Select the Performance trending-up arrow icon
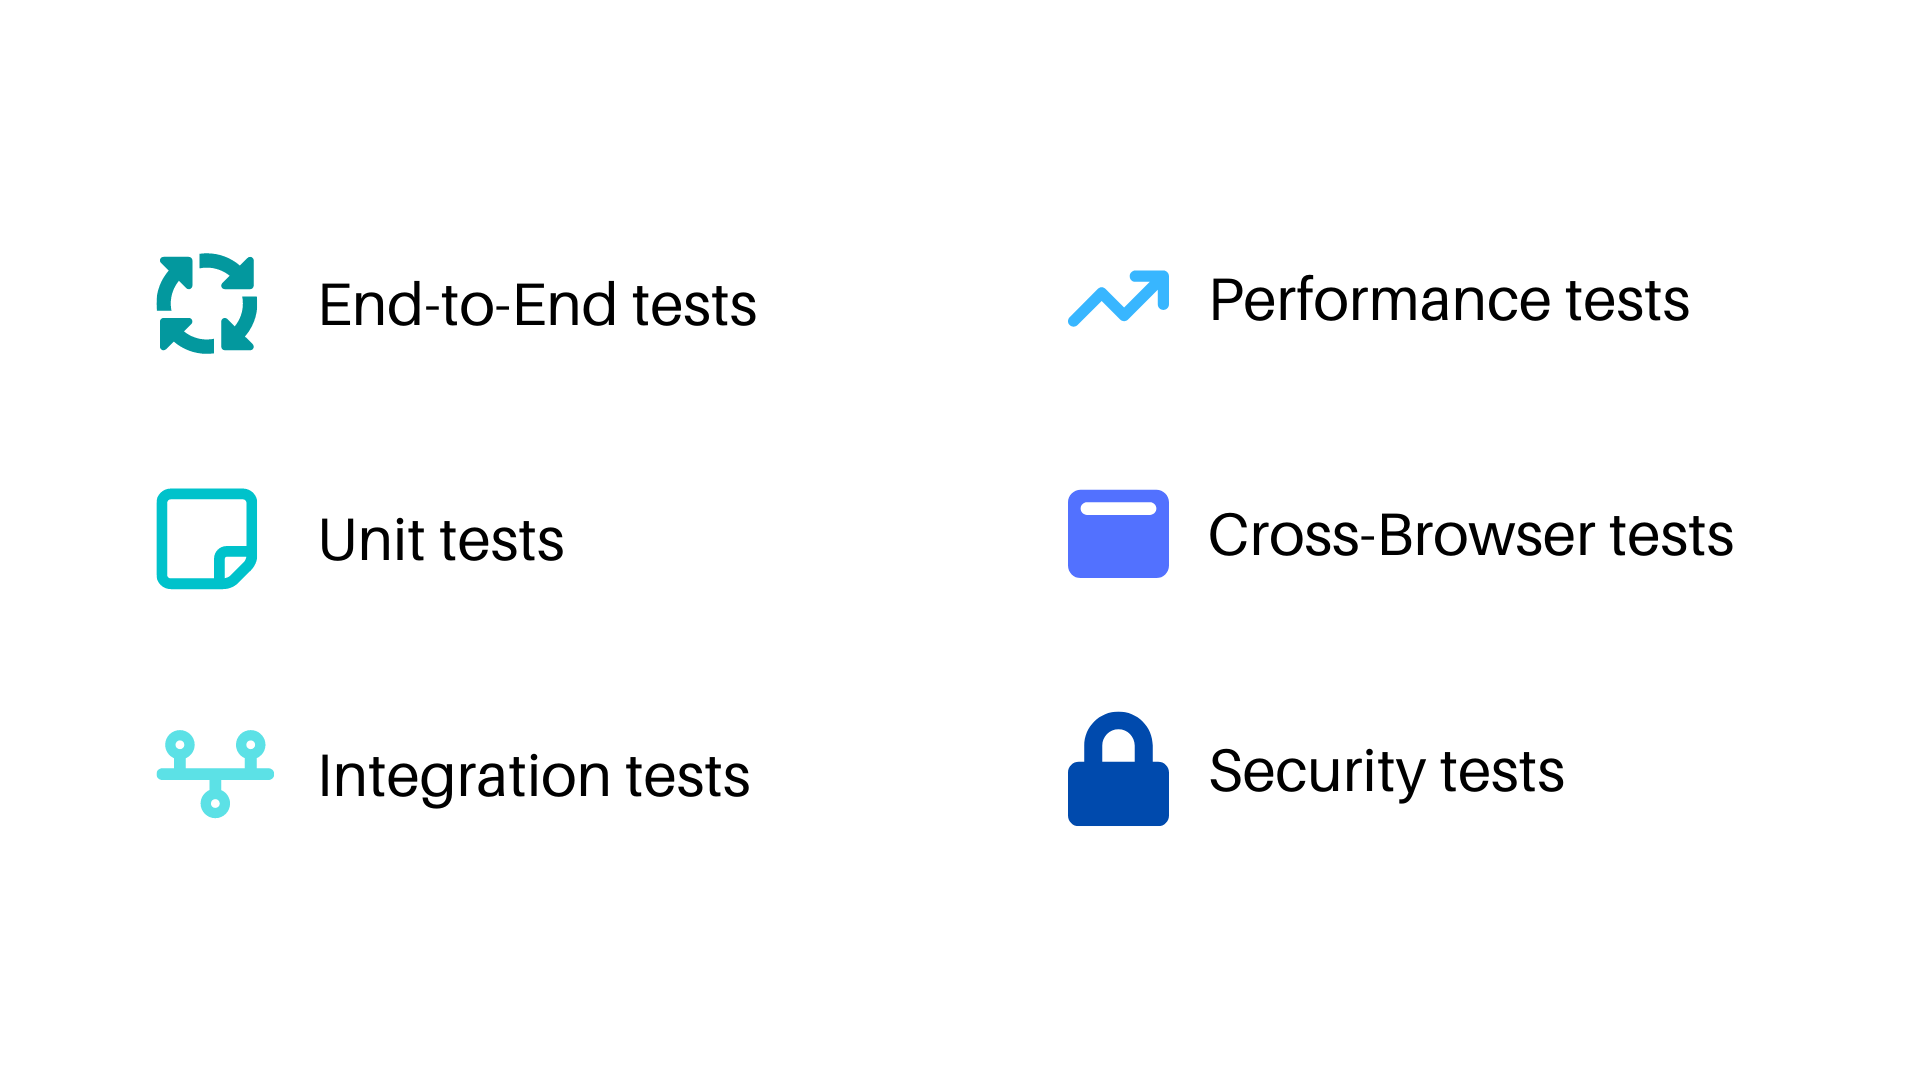This screenshot has width=1920, height=1080. (1118, 298)
